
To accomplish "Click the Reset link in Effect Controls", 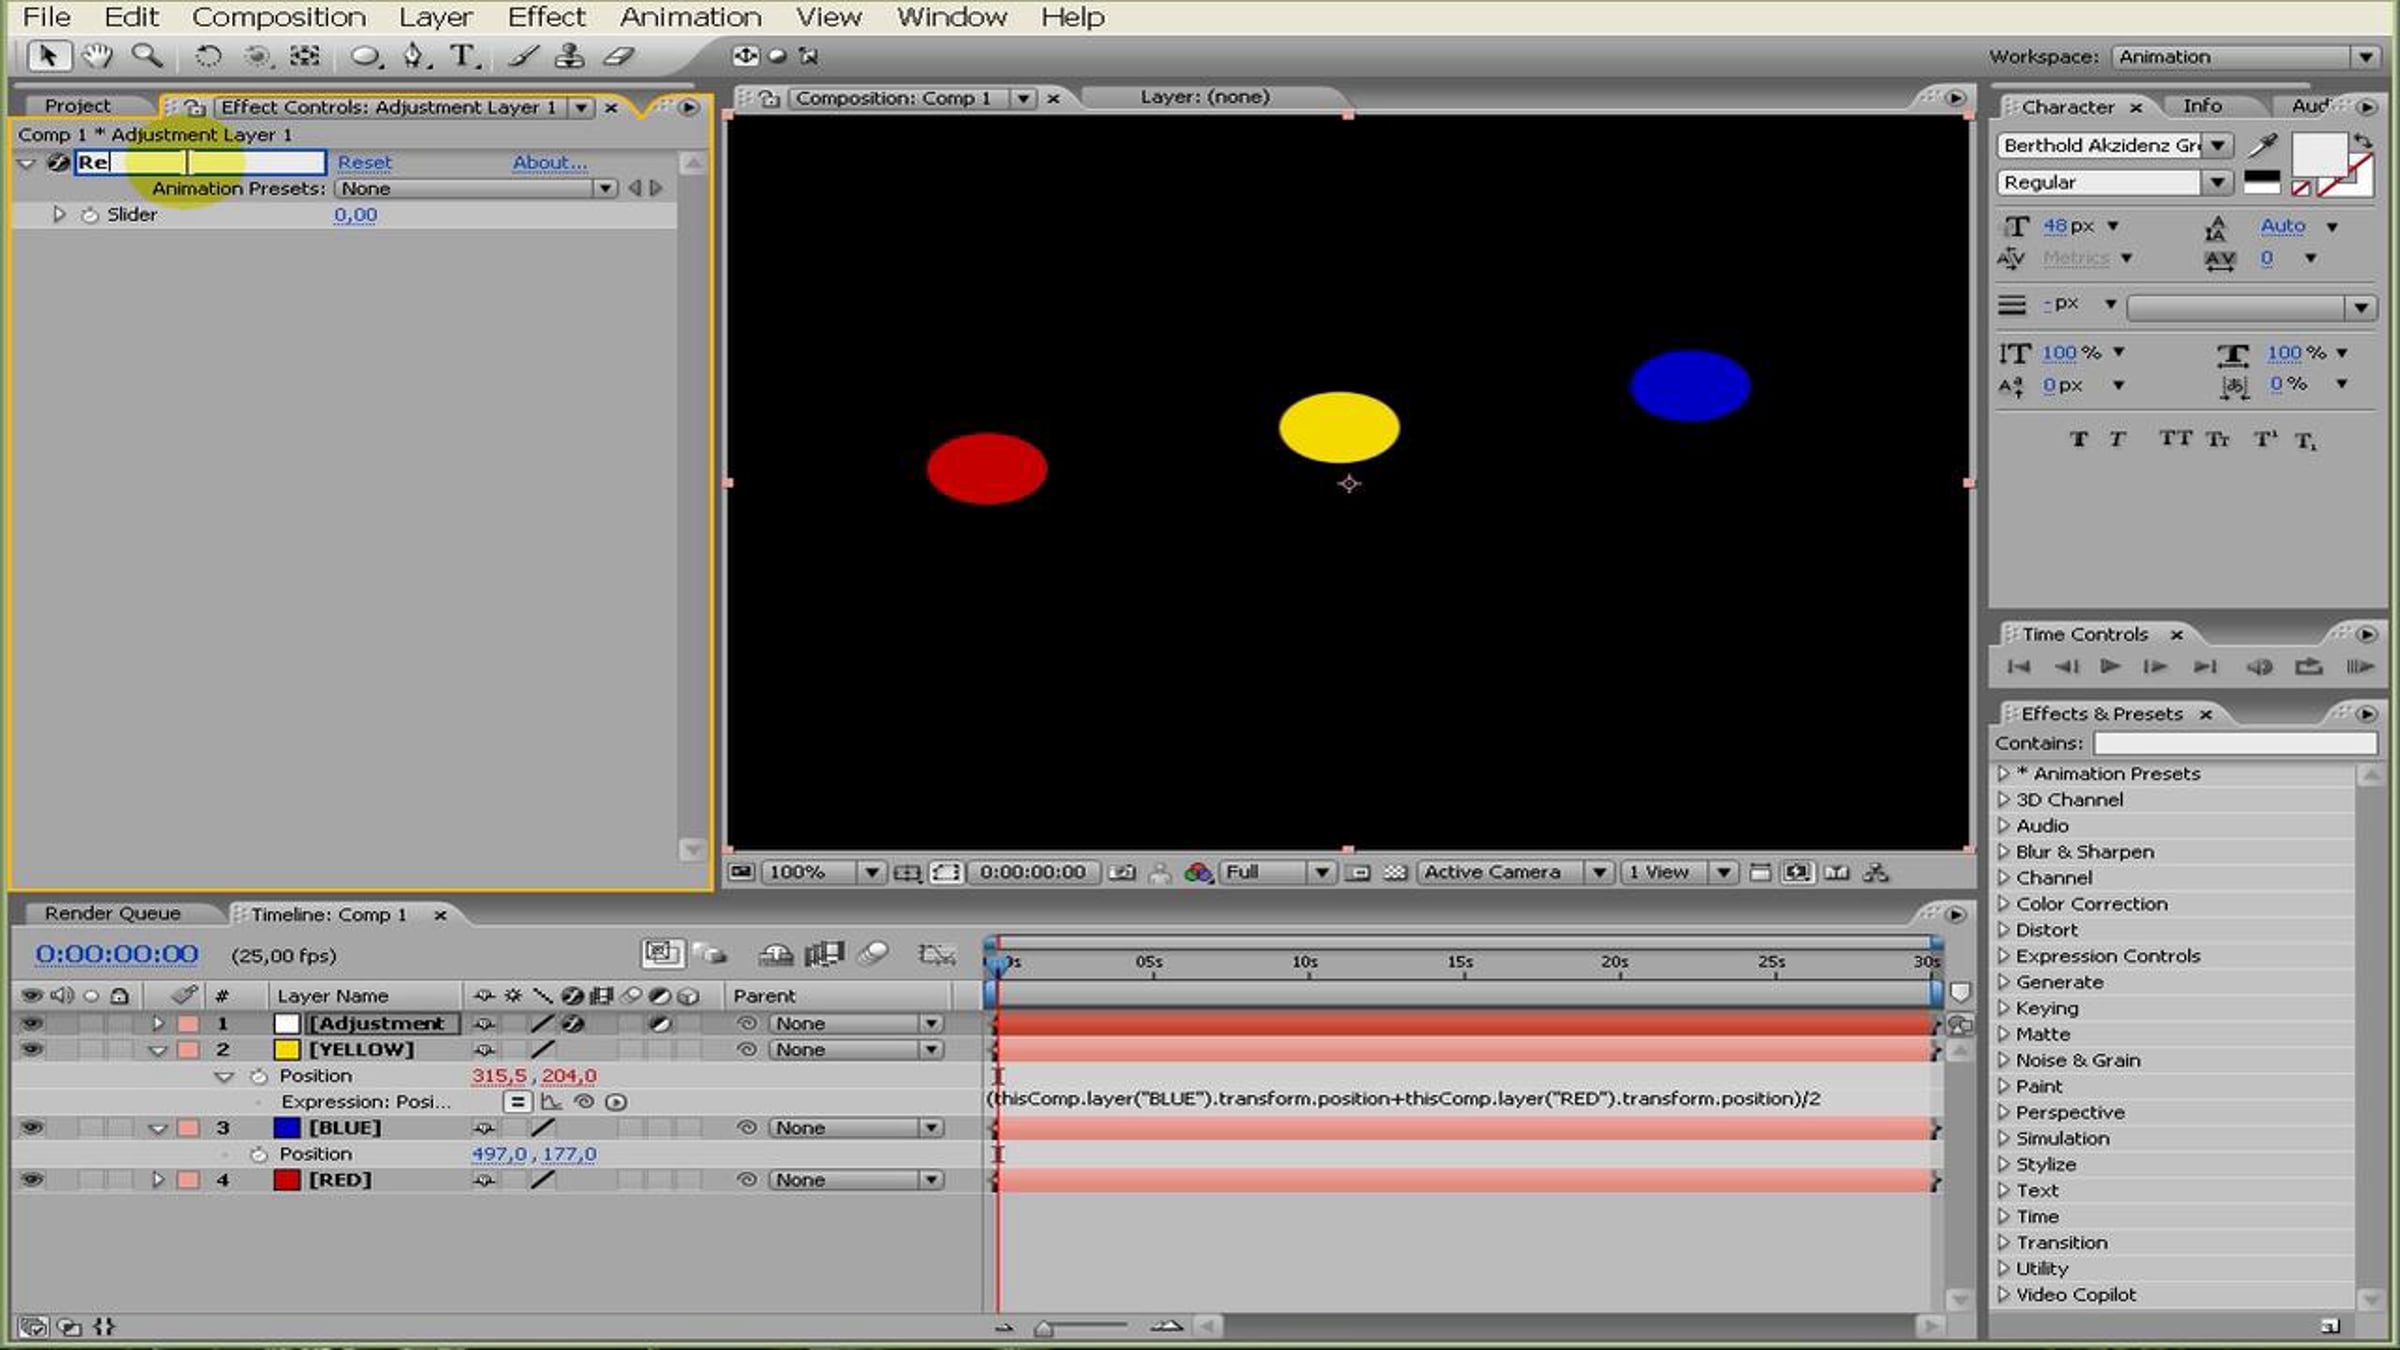I will click(364, 162).
